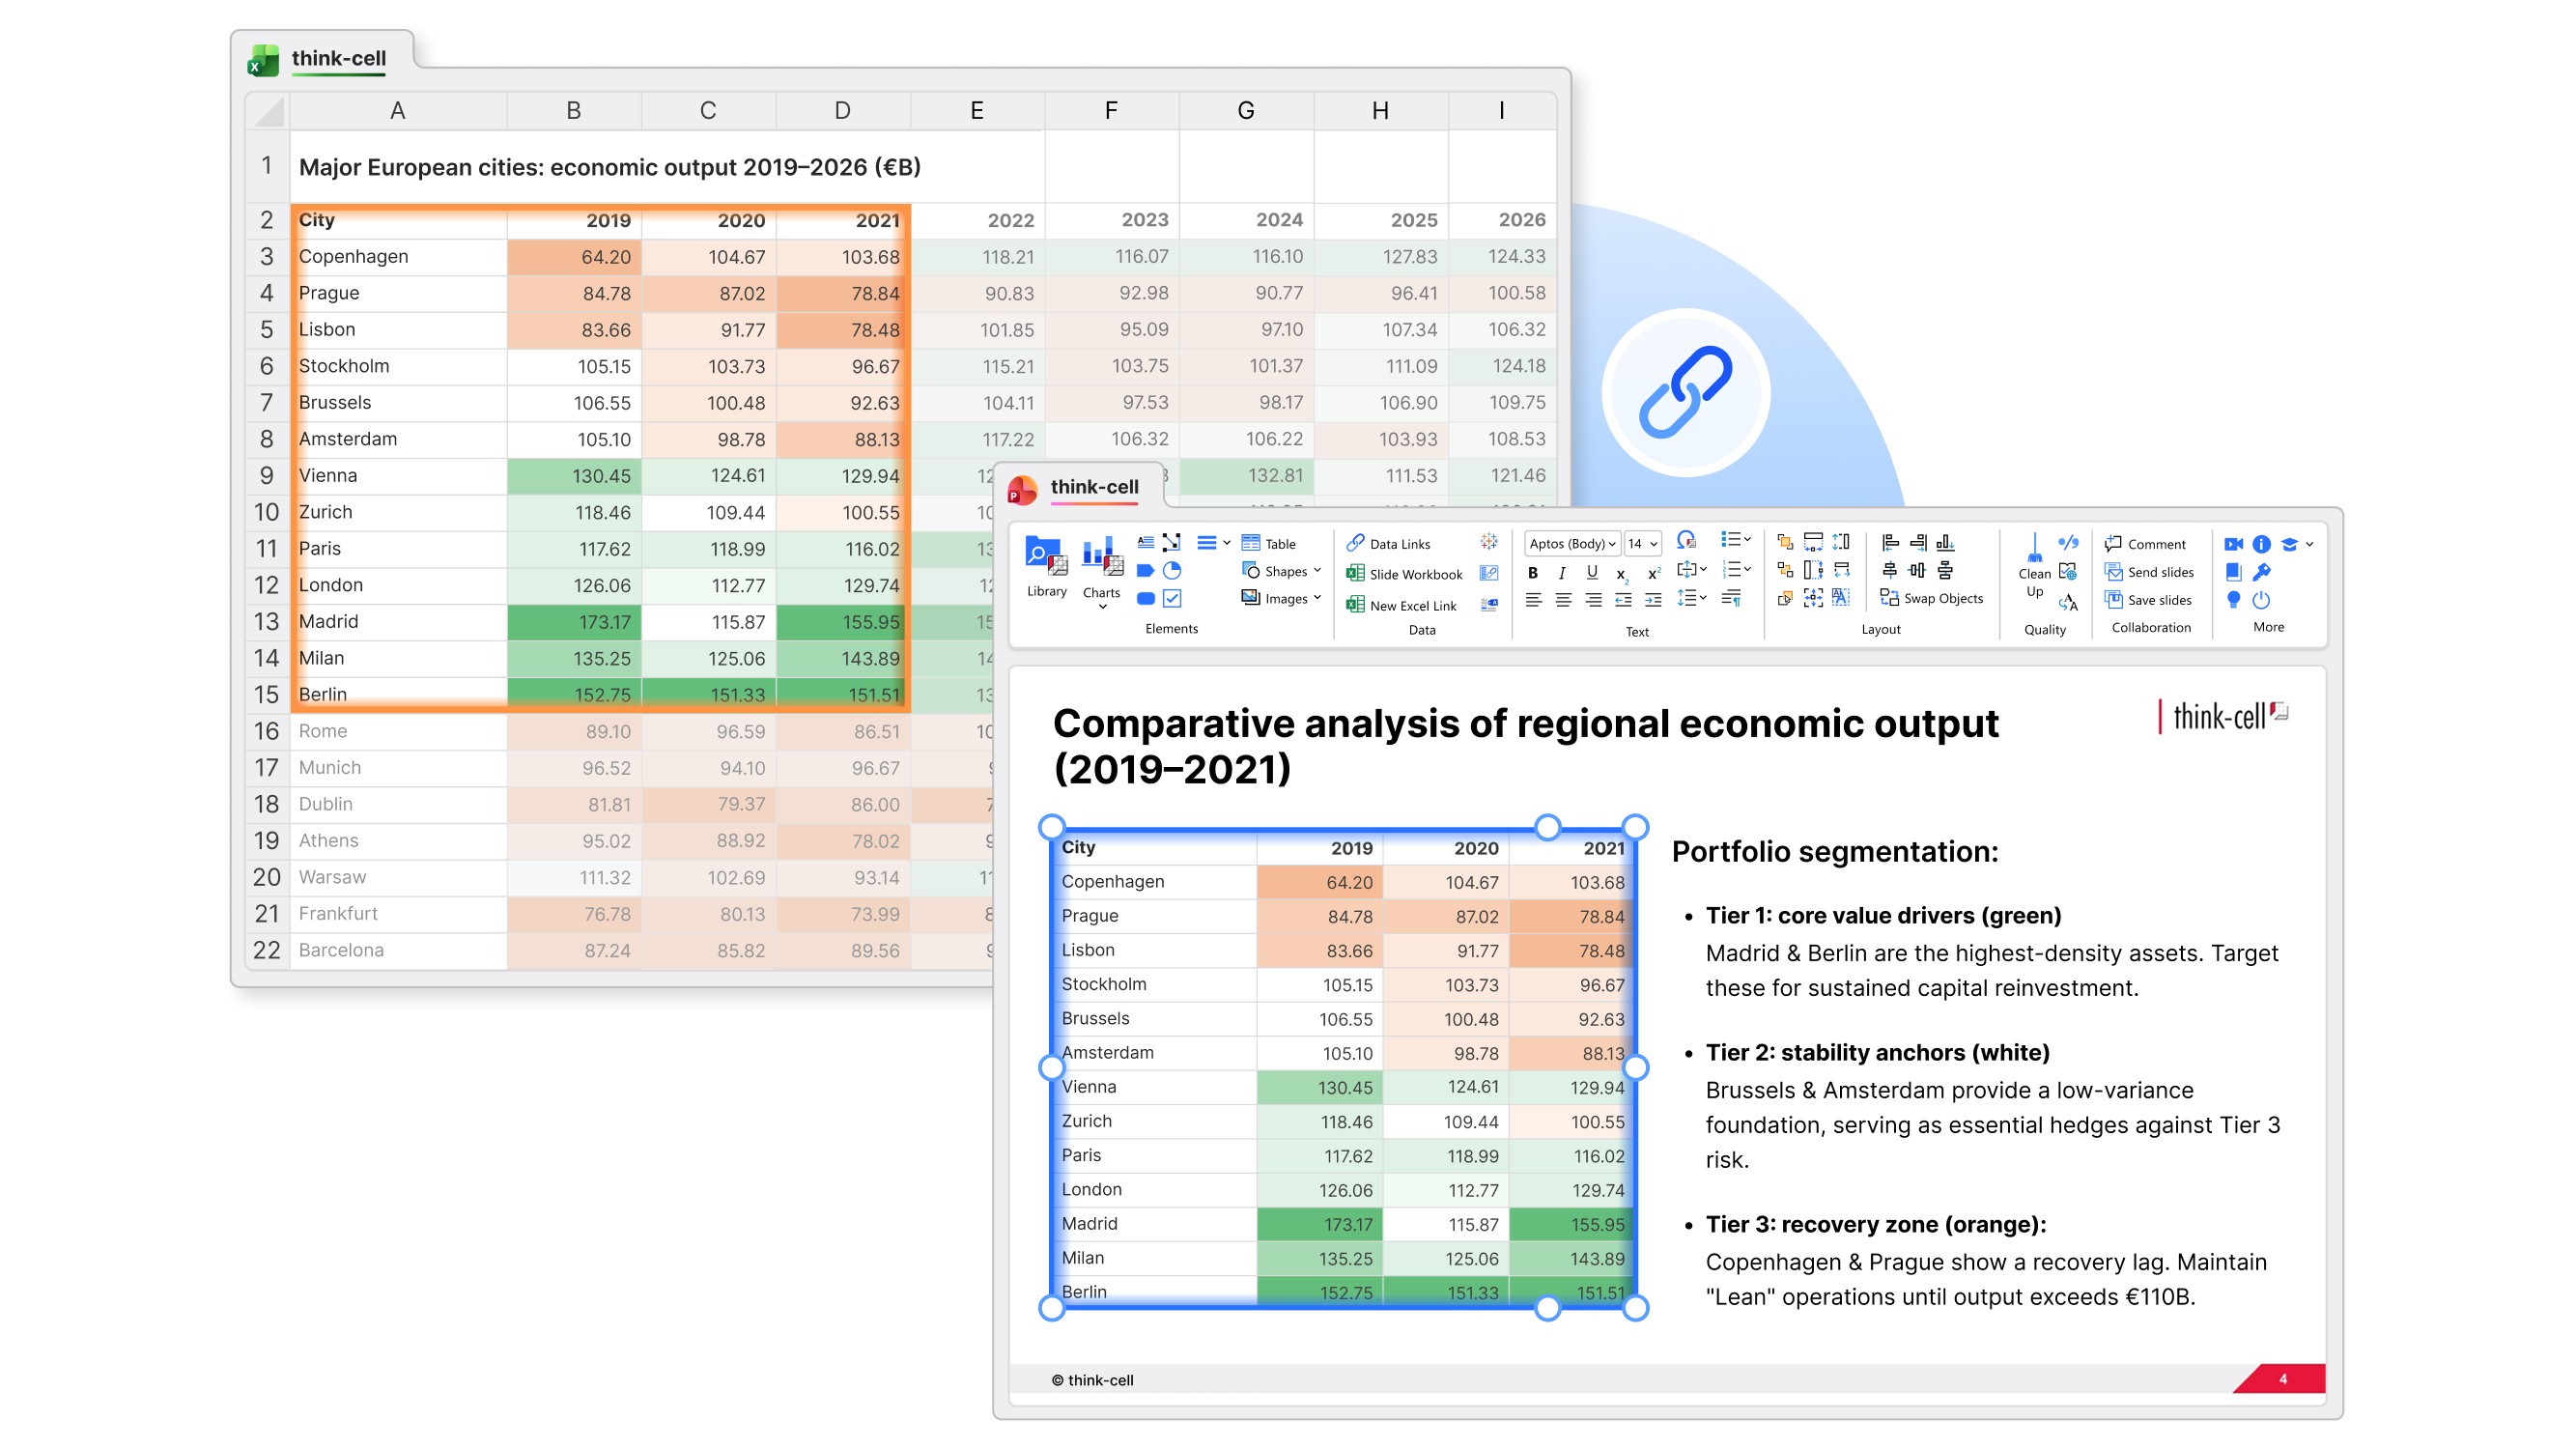Select the Excel think-cell tab
The image size is (2576, 1449).
[x=337, y=58]
